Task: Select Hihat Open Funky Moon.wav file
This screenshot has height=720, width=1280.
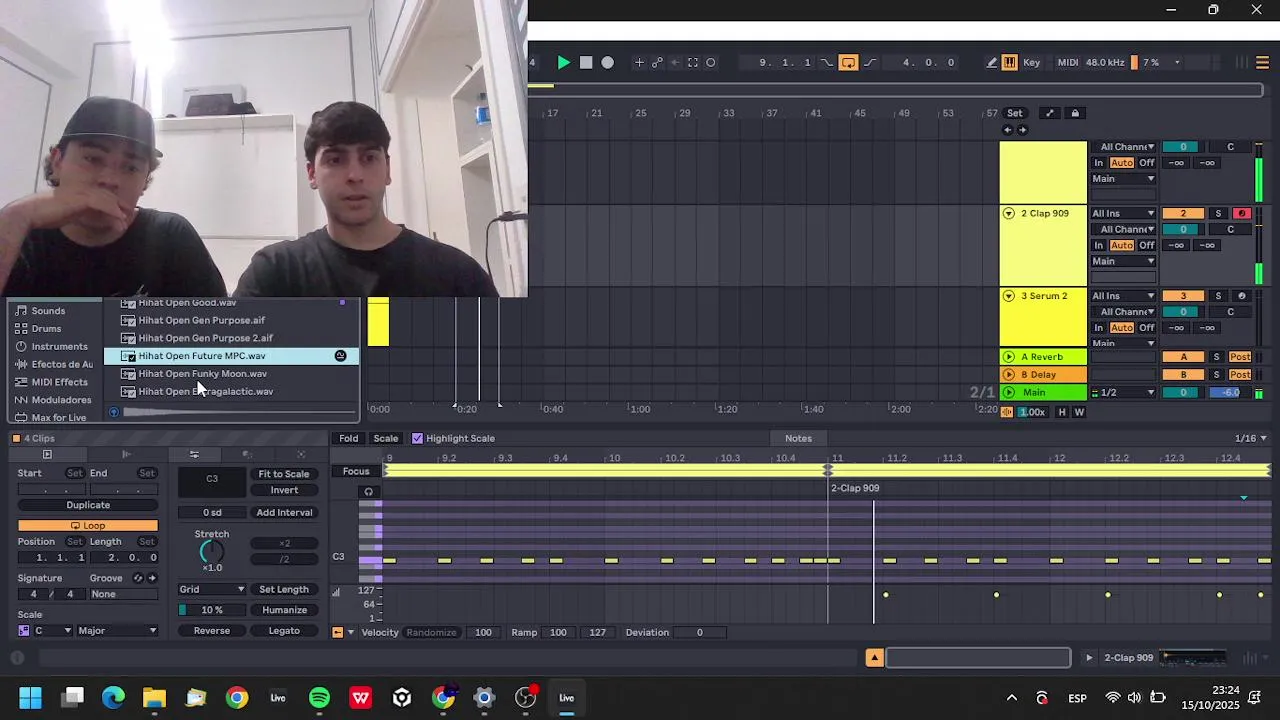Action: pos(202,374)
